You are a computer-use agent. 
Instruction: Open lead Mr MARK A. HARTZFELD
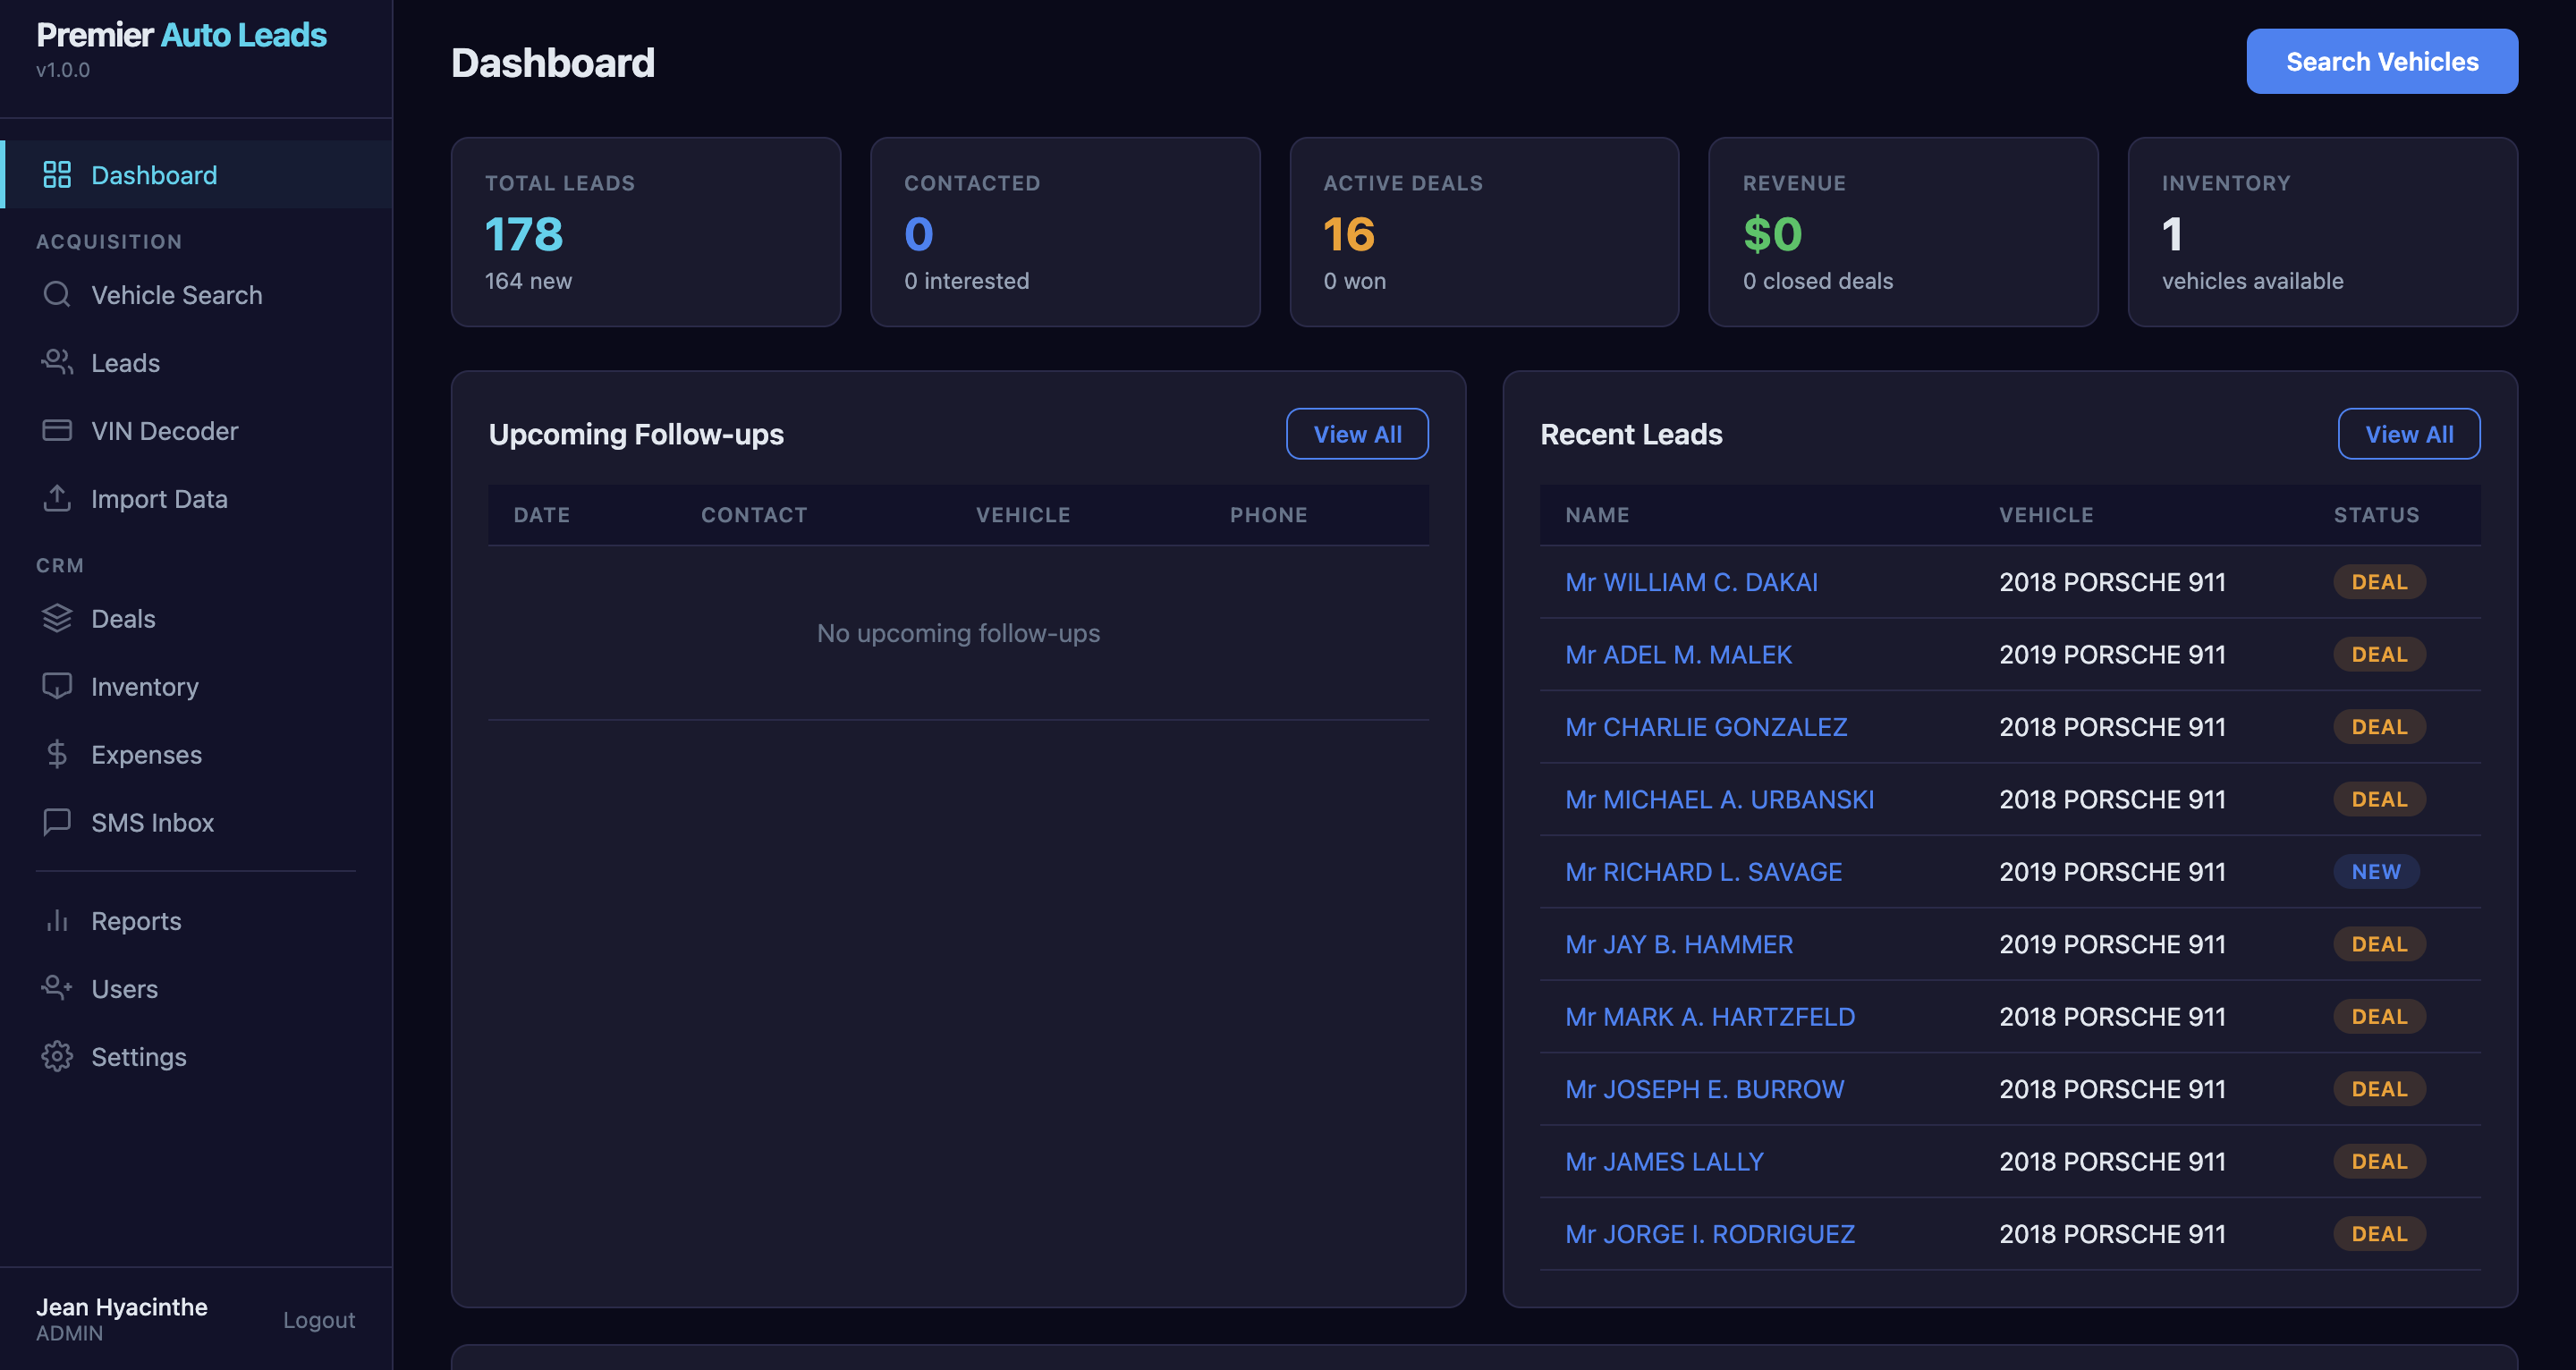click(1710, 1016)
